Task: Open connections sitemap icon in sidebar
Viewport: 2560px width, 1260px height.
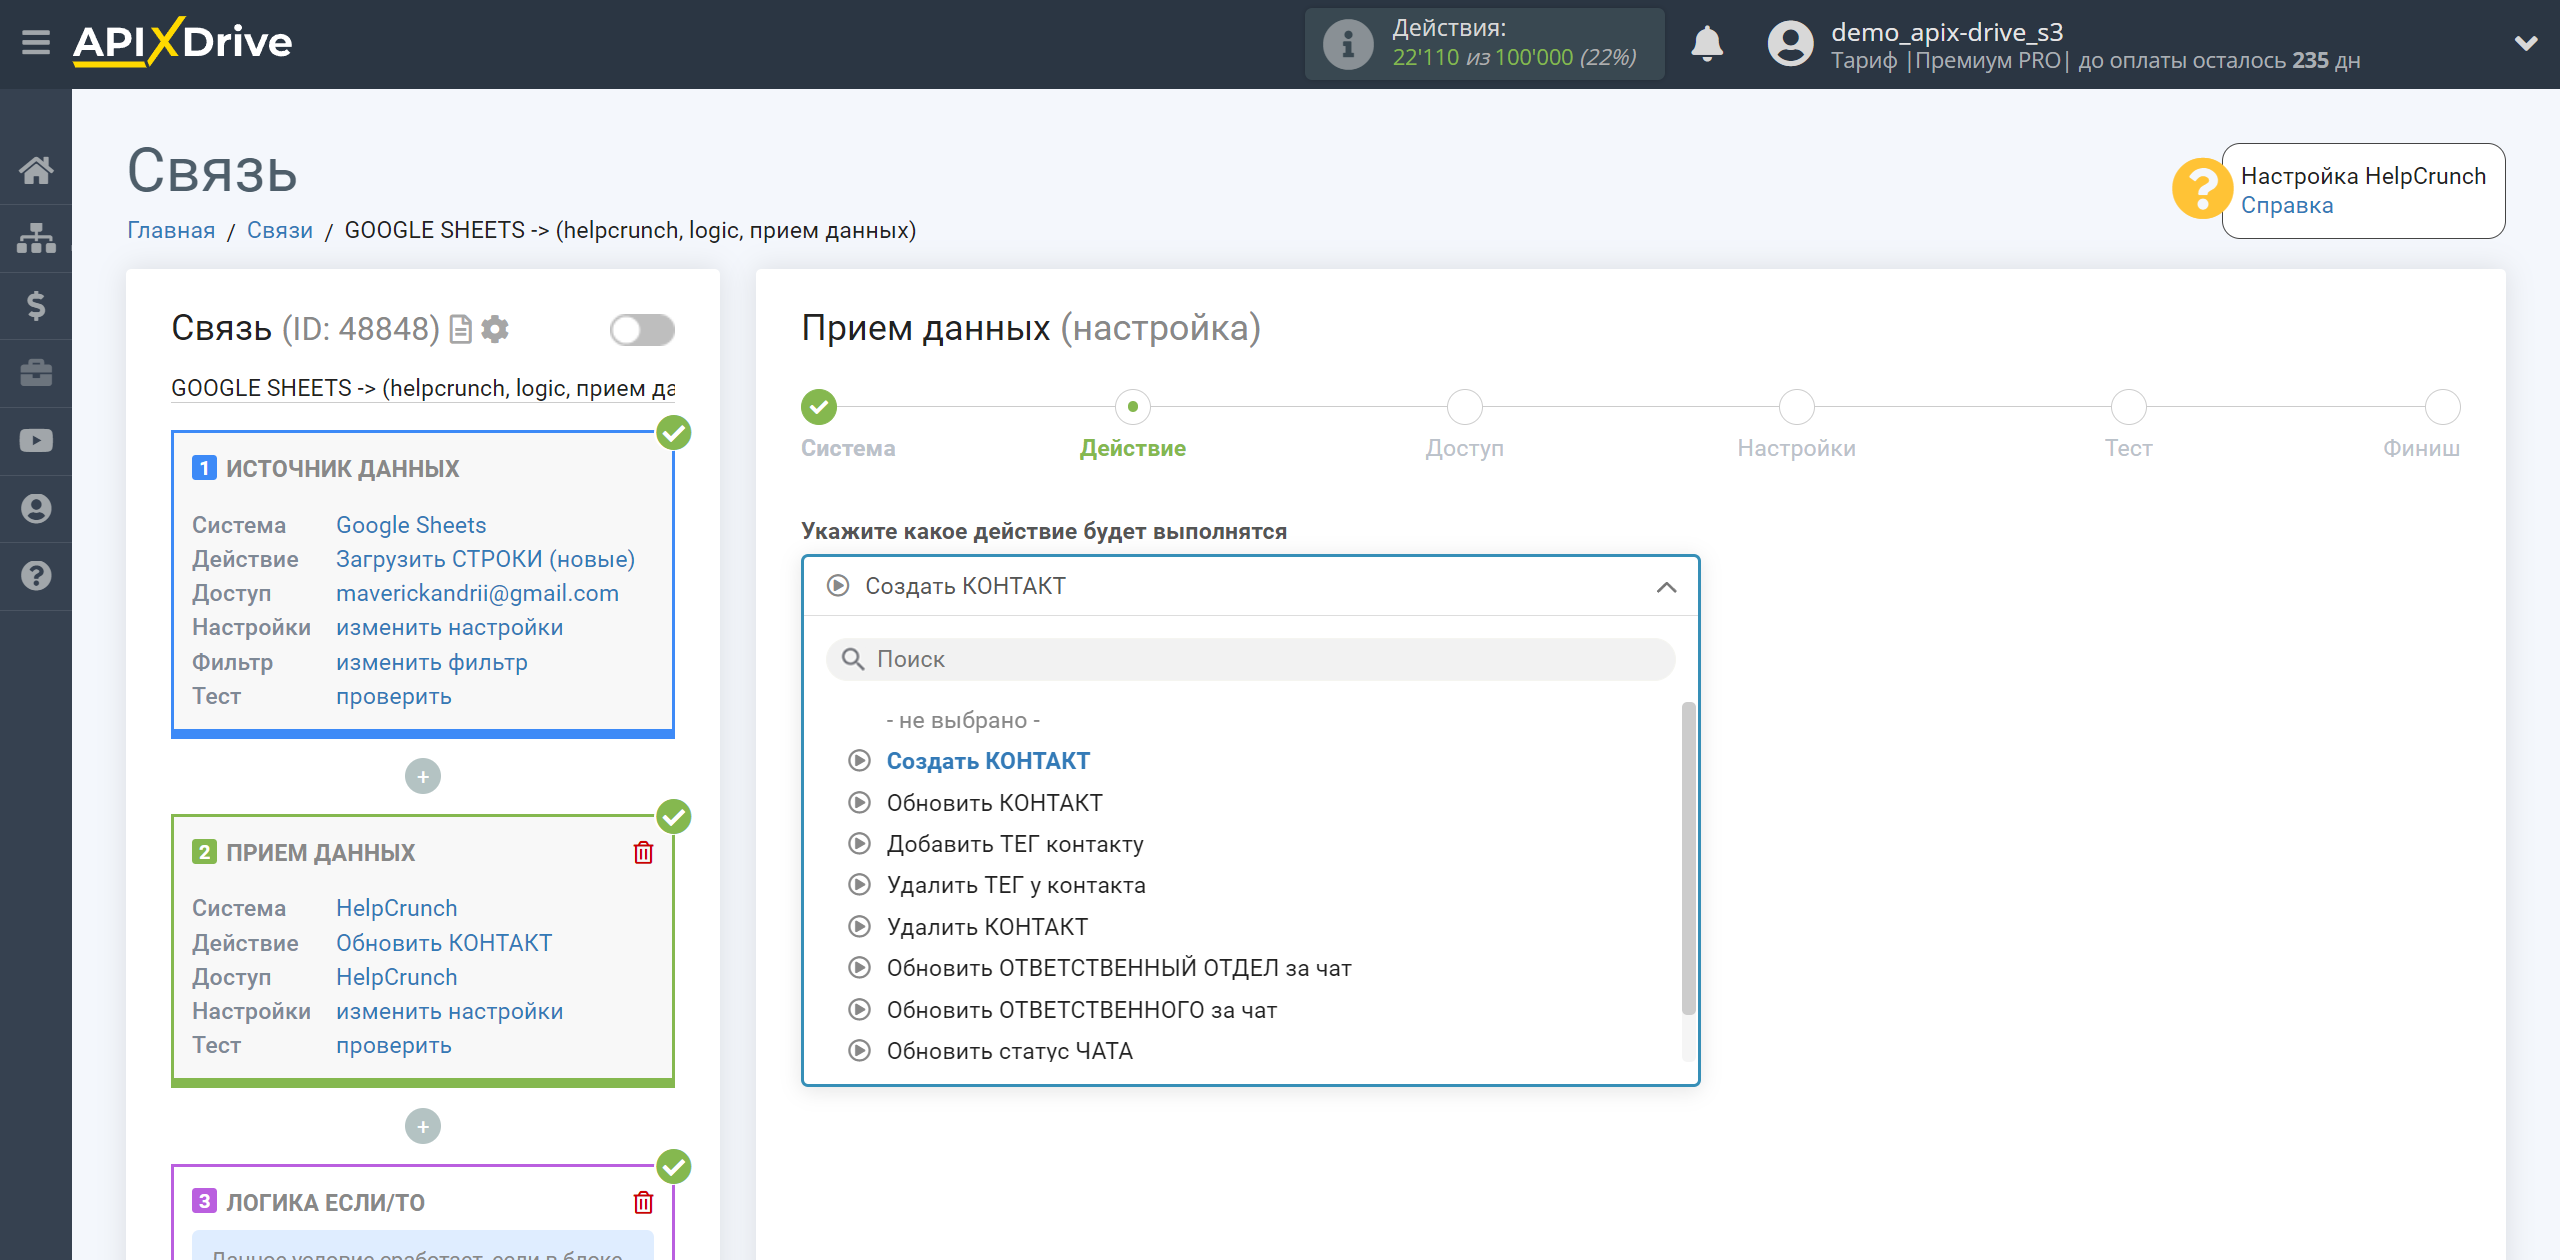Action: click(x=36, y=238)
